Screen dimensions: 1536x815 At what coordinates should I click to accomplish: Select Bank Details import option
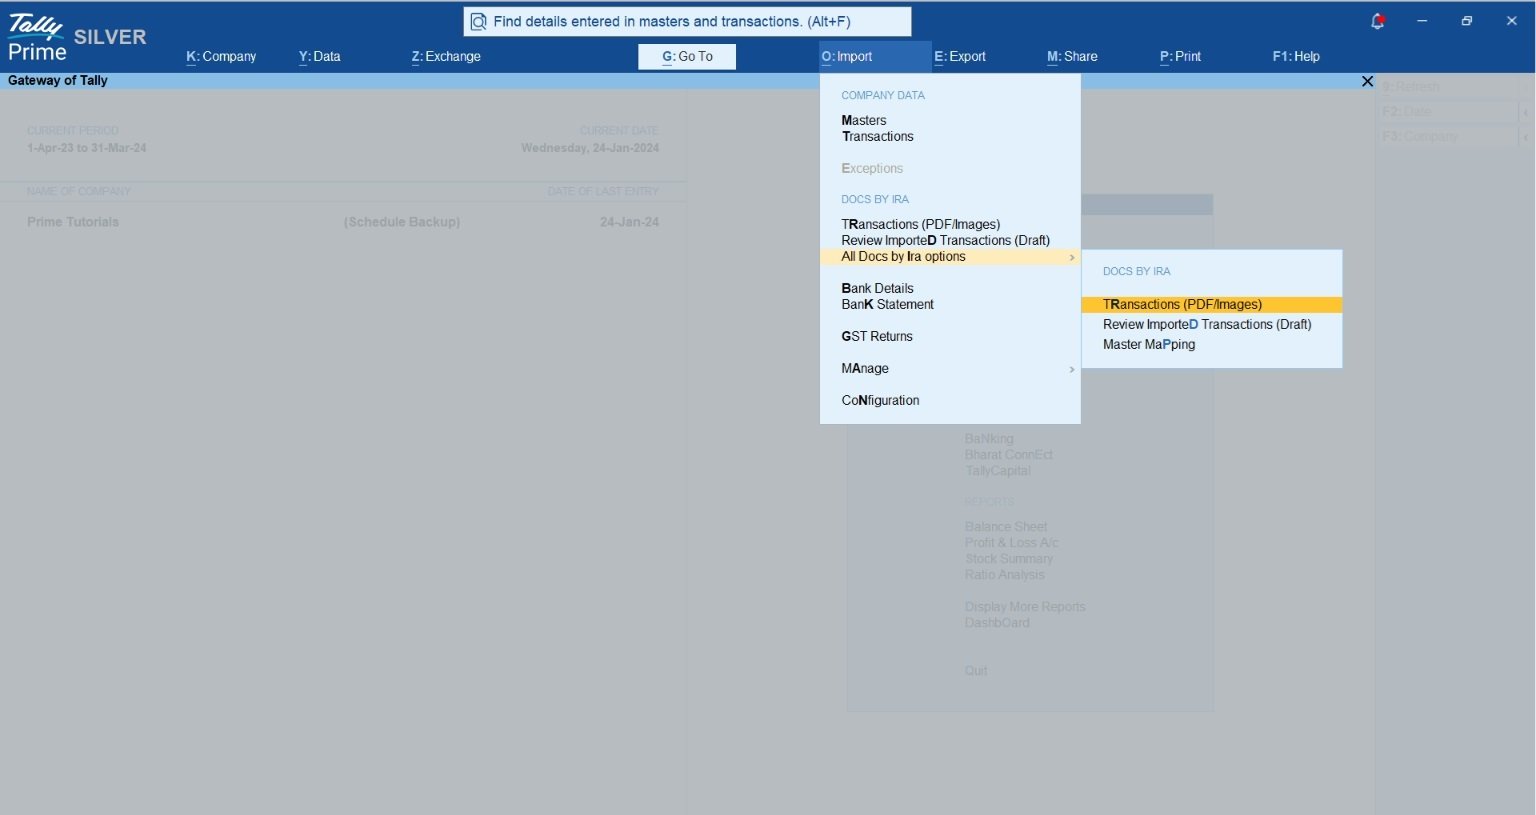click(877, 288)
